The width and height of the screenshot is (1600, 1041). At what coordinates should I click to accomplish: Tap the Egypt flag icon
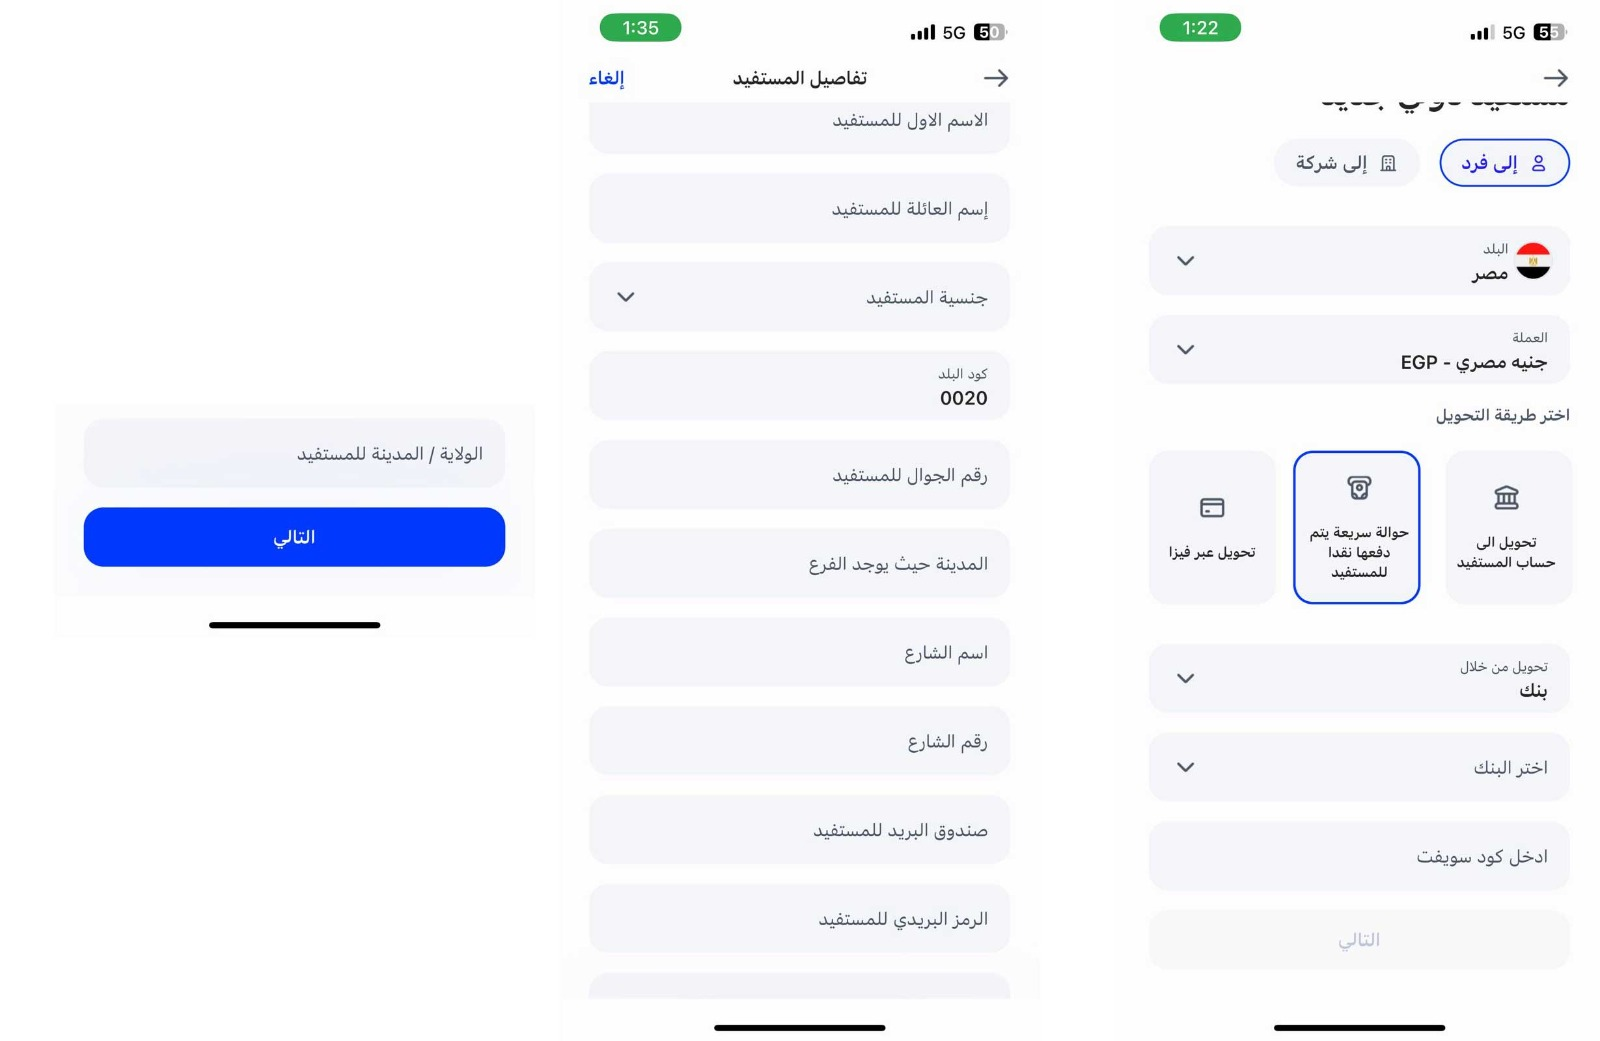(1533, 261)
